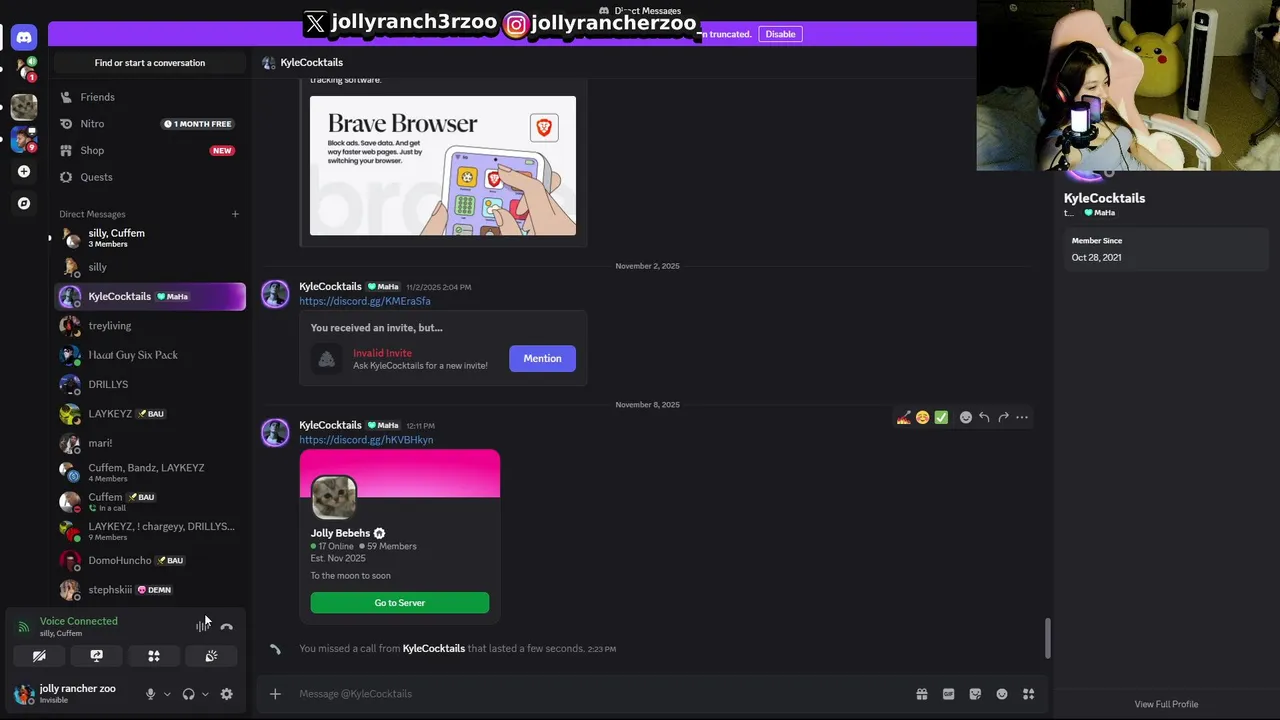Open the discord.gg/hKVBHkyn invite link
Viewport: 1280px width, 720px height.
tap(366, 440)
